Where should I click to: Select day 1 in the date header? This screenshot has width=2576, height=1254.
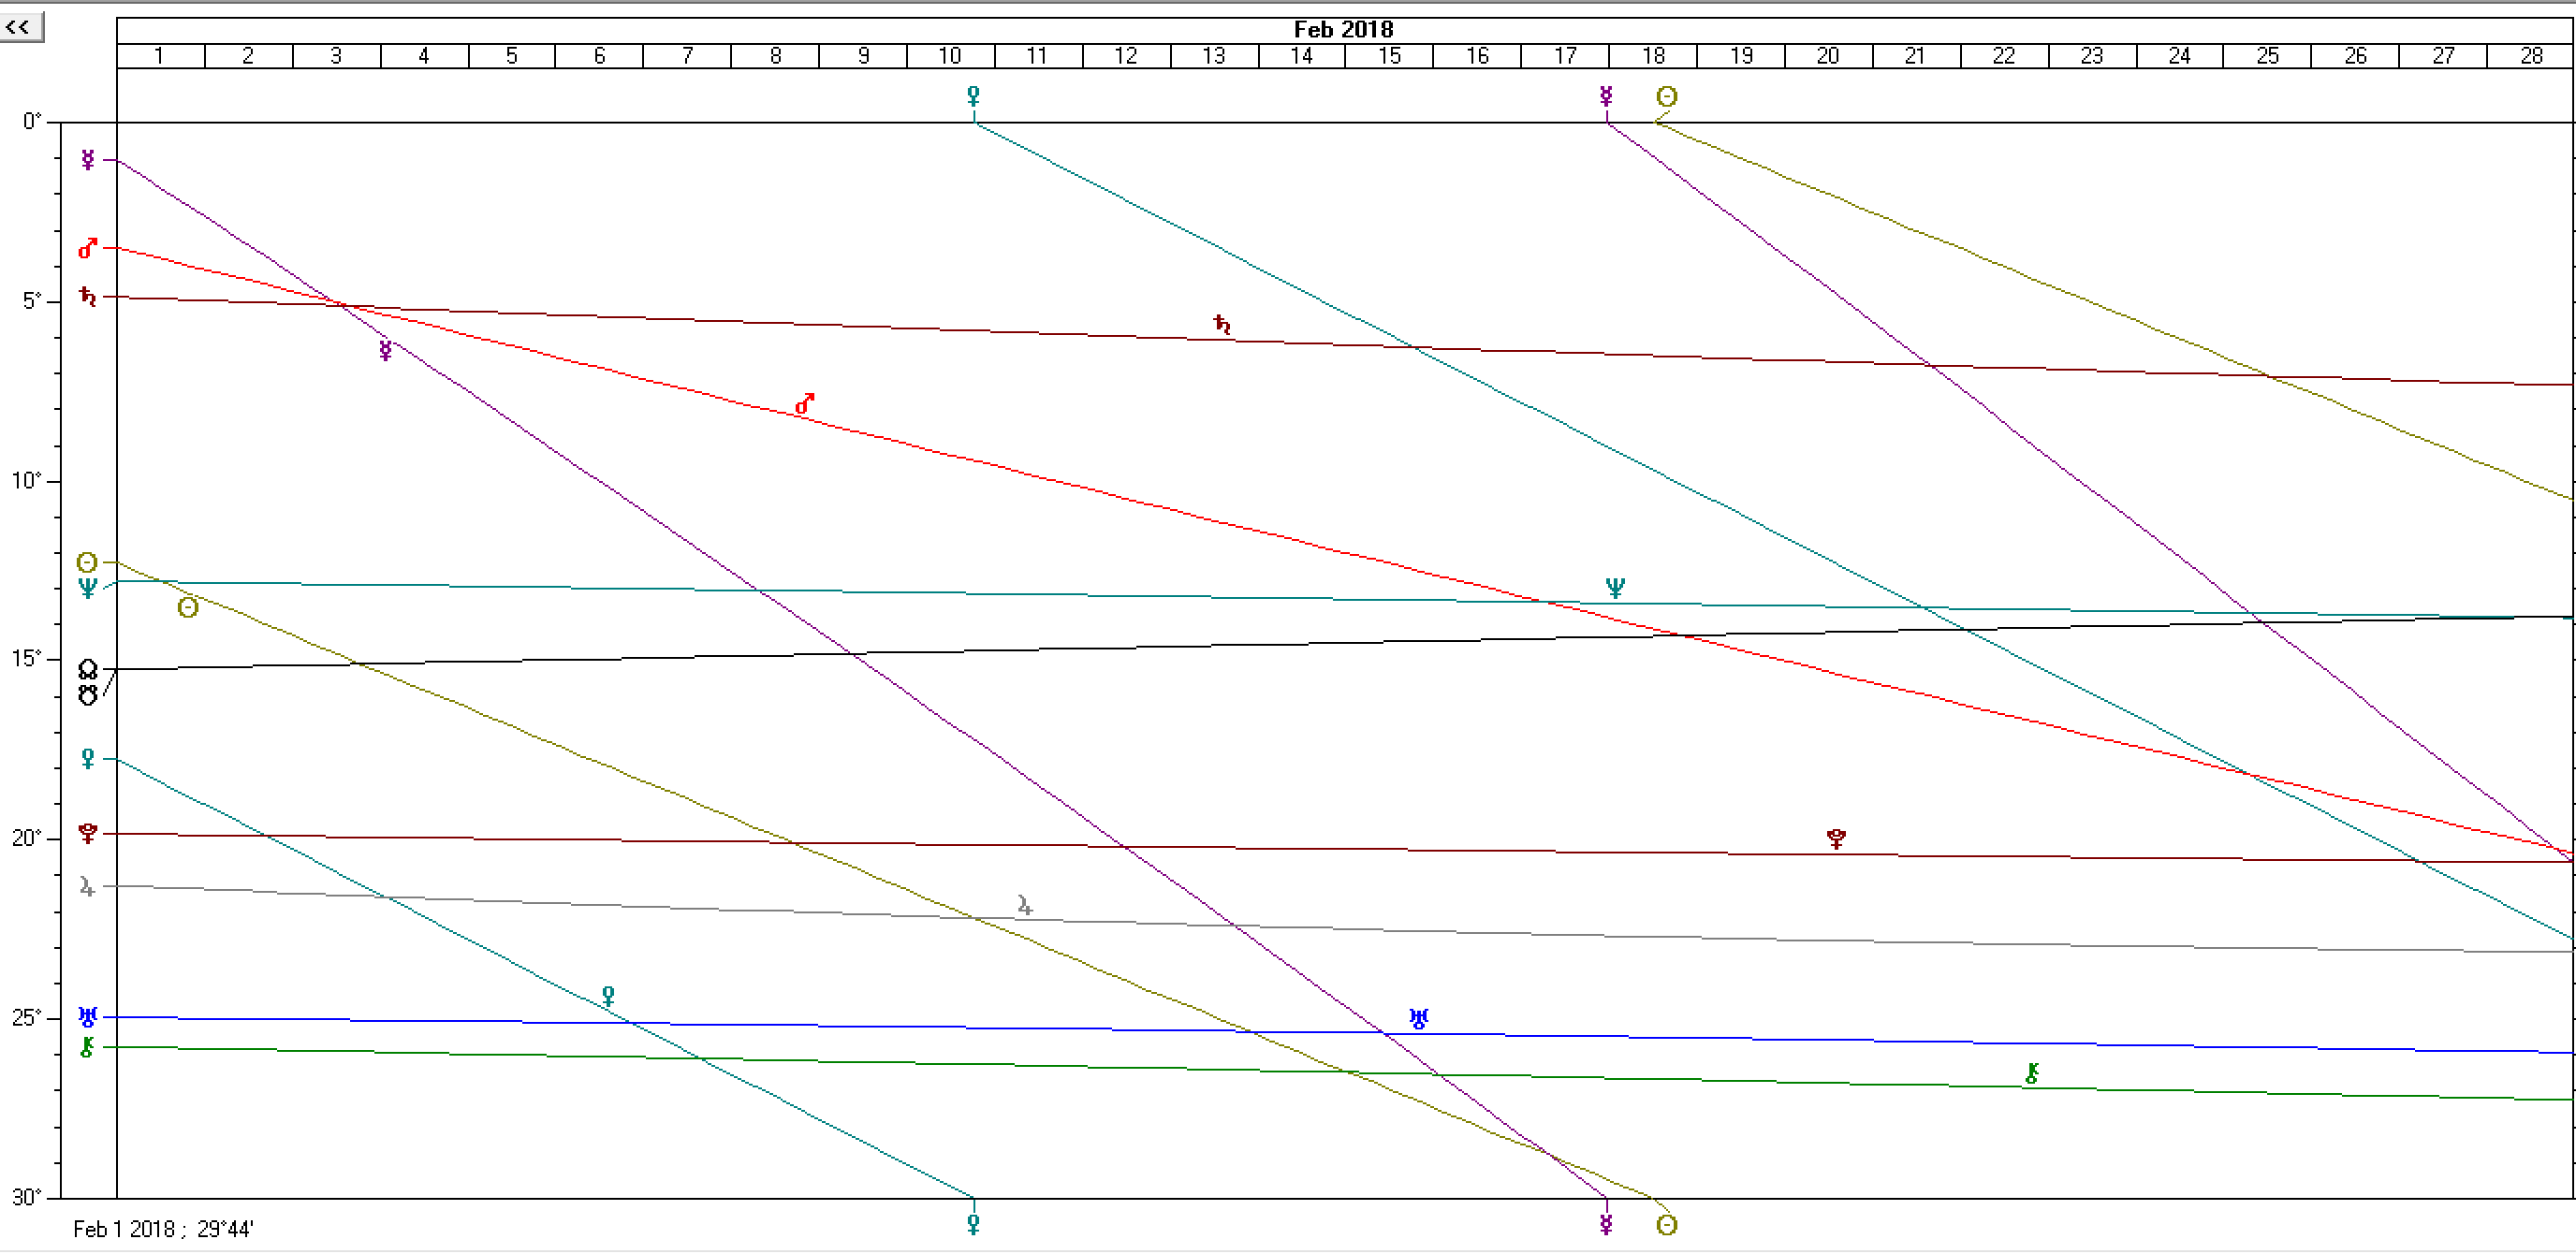point(160,56)
